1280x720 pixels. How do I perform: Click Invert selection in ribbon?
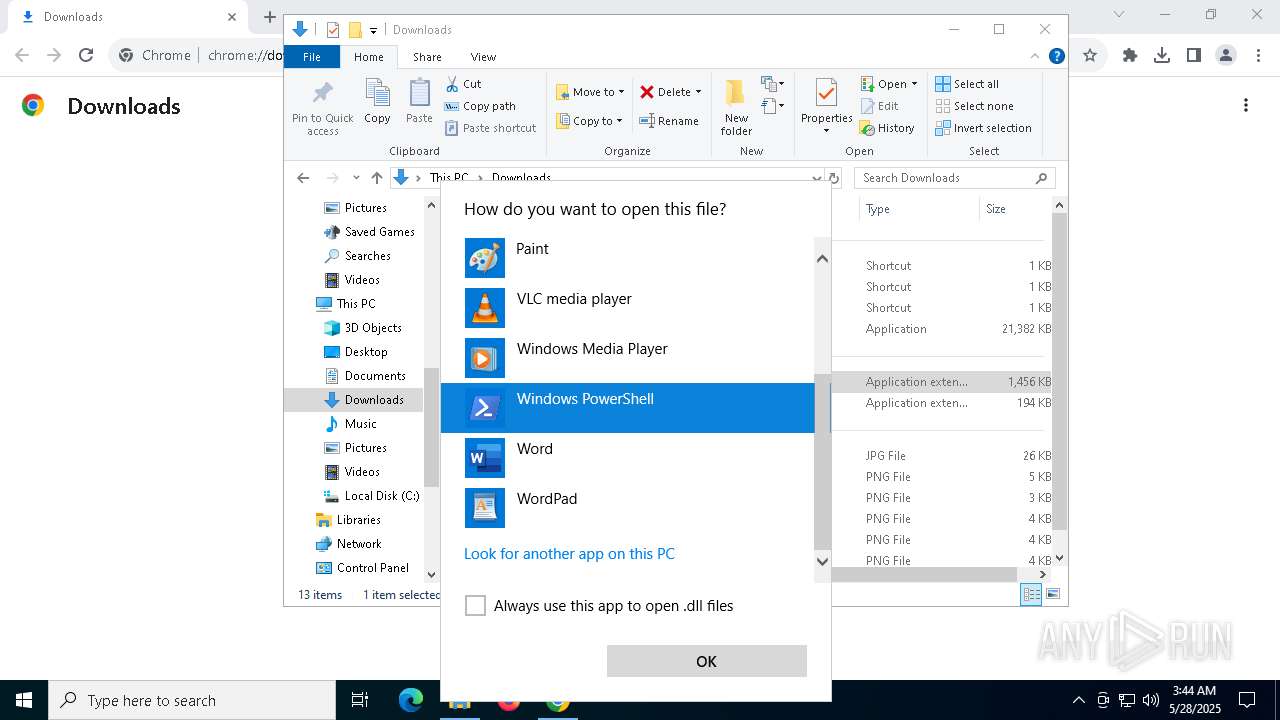[983, 128]
